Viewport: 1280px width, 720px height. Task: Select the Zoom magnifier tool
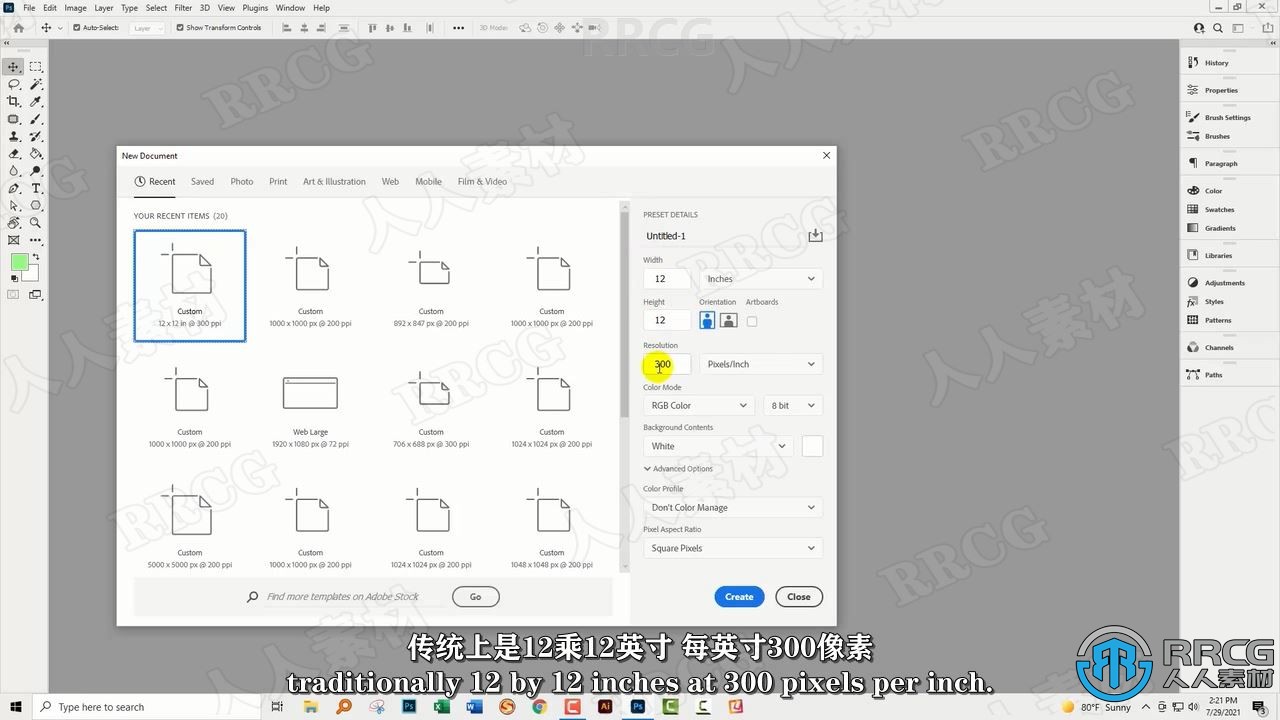click(x=36, y=223)
